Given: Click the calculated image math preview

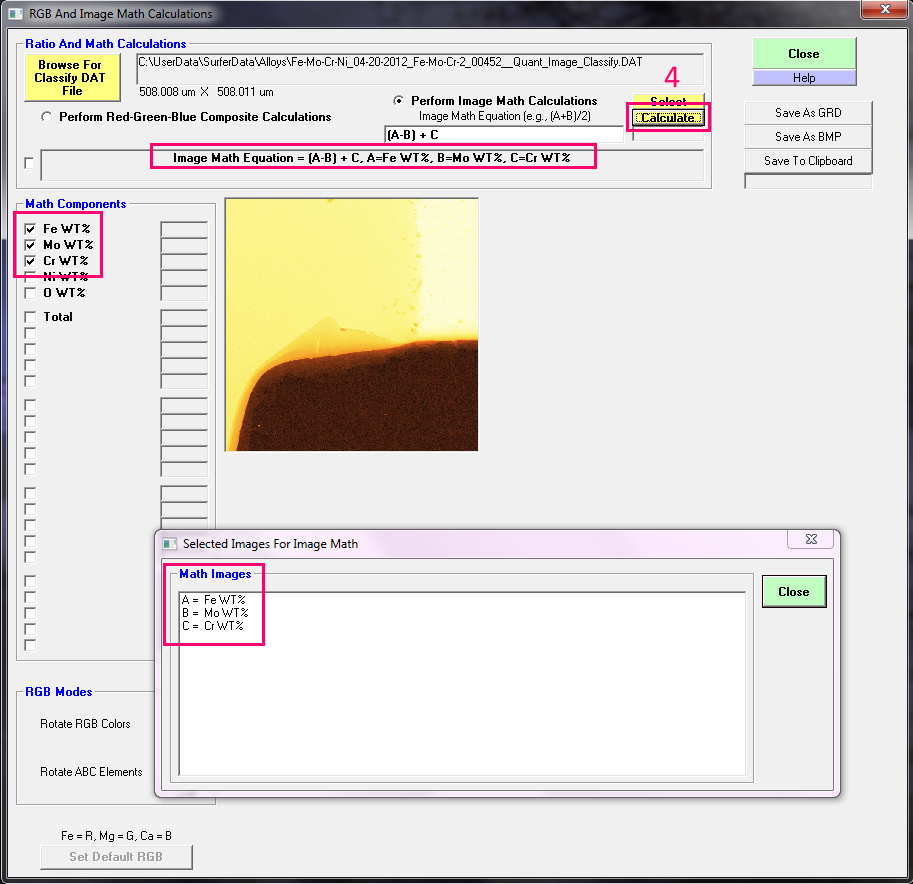Looking at the screenshot, I should (x=351, y=324).
